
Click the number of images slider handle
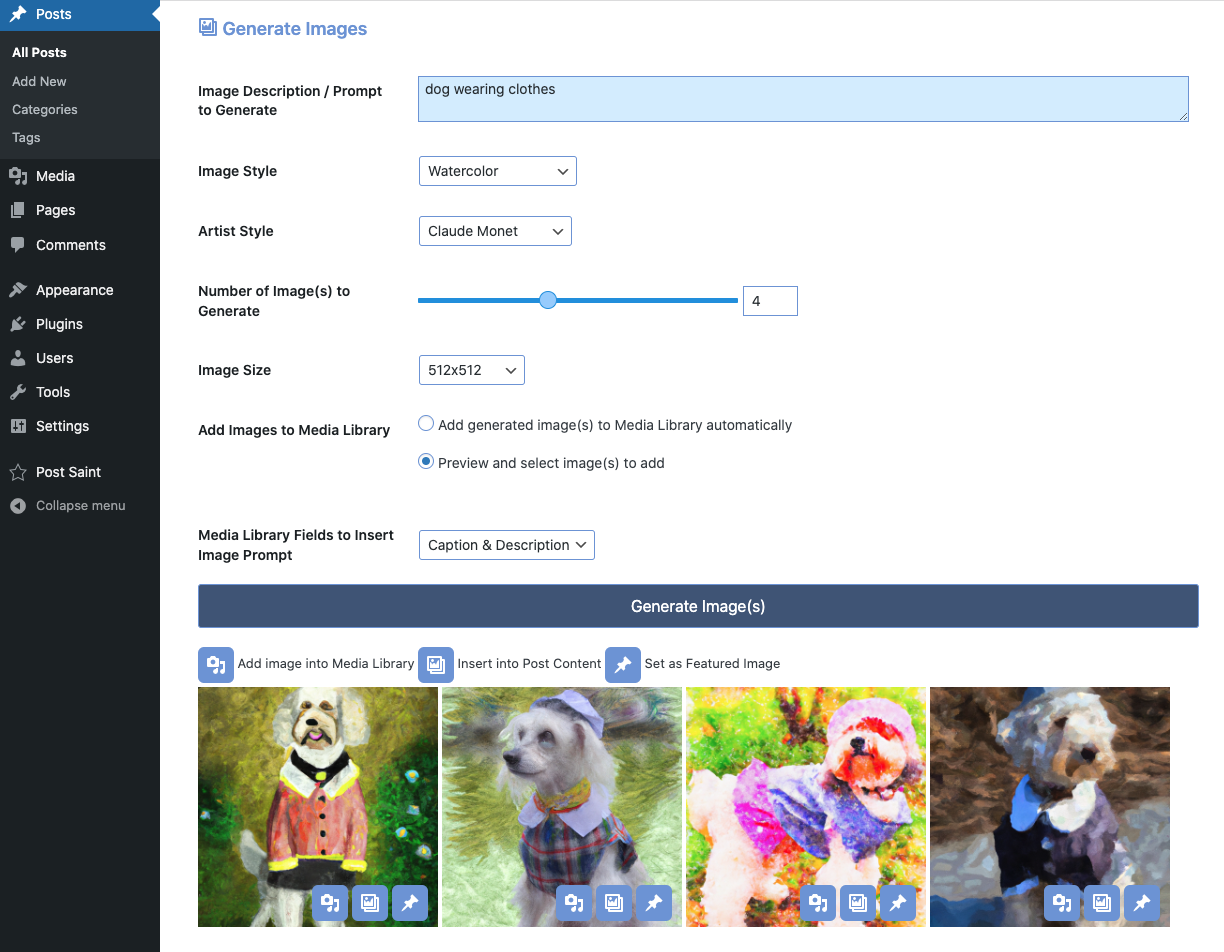[x=548, y=300]
